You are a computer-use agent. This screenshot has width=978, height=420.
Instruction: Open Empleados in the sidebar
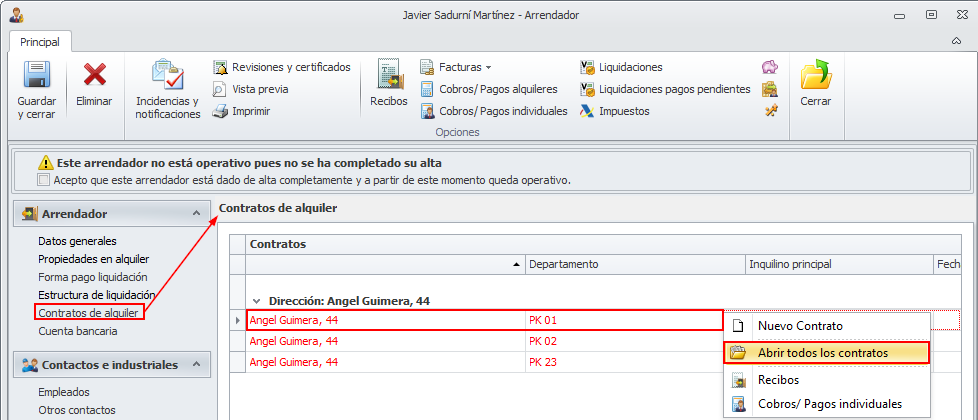(x=64, y=393)
